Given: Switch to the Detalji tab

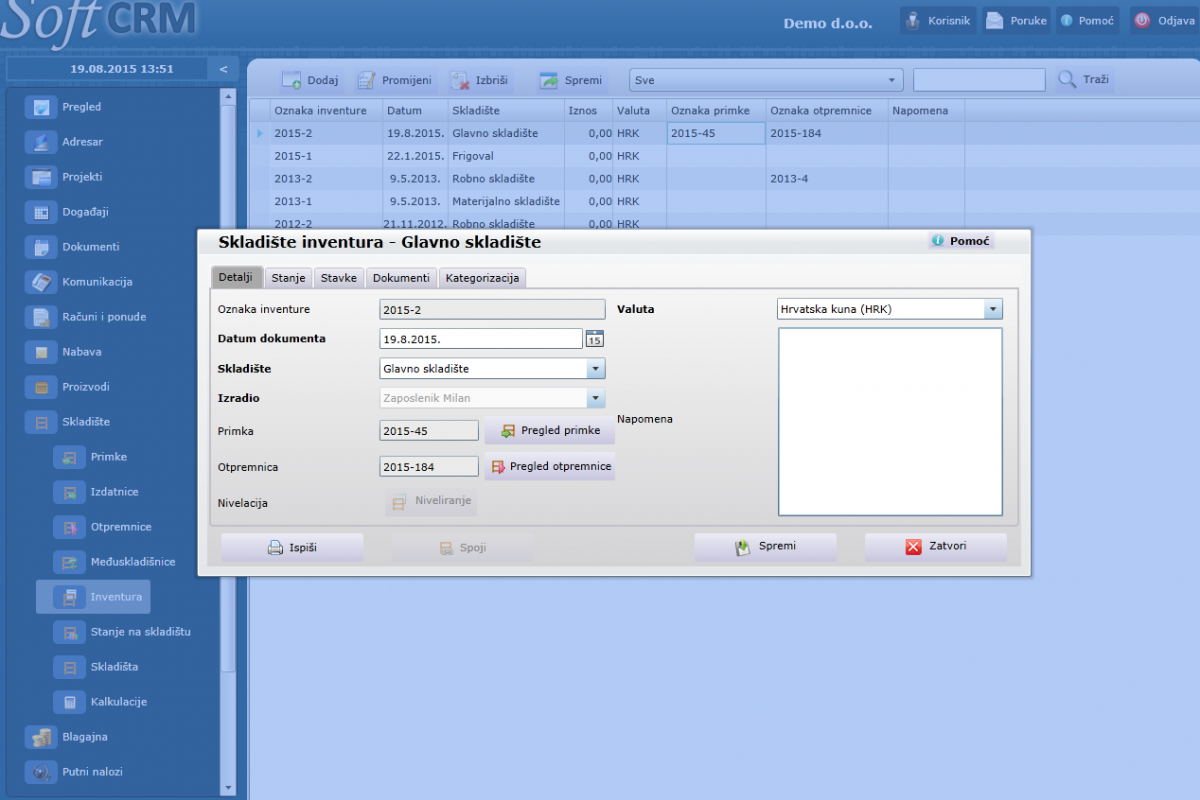Looking at the screenshot, I should [x=237, y=277].
